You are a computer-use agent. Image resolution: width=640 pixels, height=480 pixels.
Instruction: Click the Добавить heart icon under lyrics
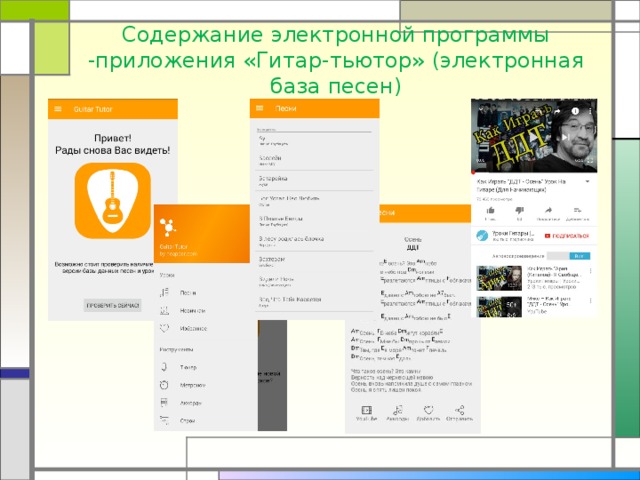(x=428, y=410)
